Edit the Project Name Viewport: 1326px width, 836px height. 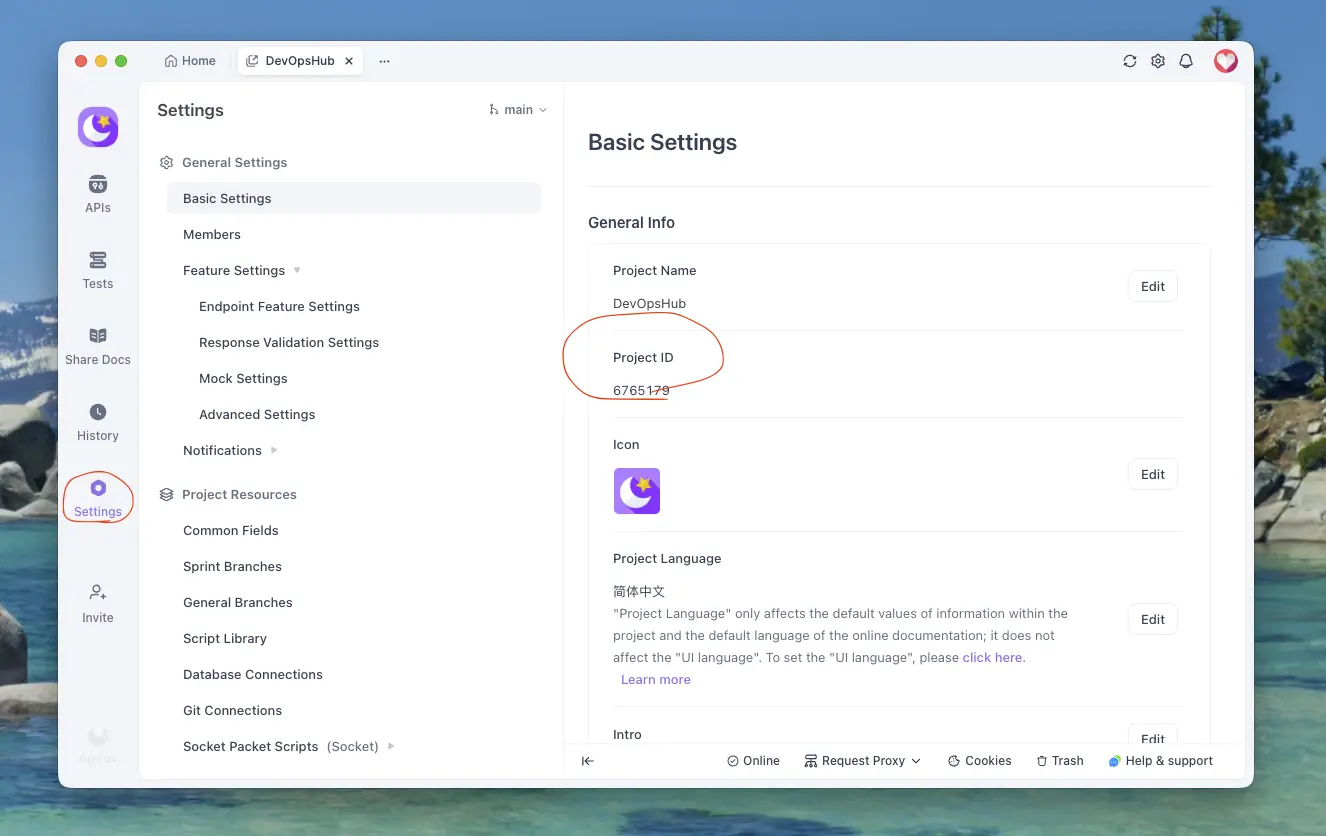(x=1153, y=286)
